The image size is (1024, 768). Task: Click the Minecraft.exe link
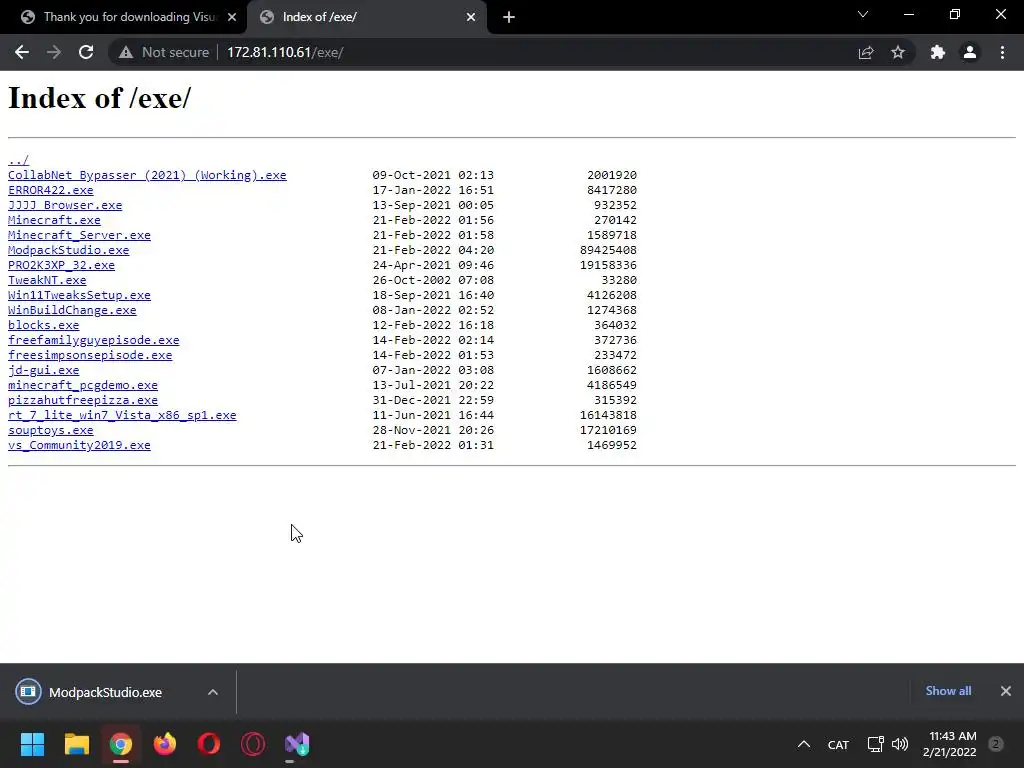(x=54, y=220)
